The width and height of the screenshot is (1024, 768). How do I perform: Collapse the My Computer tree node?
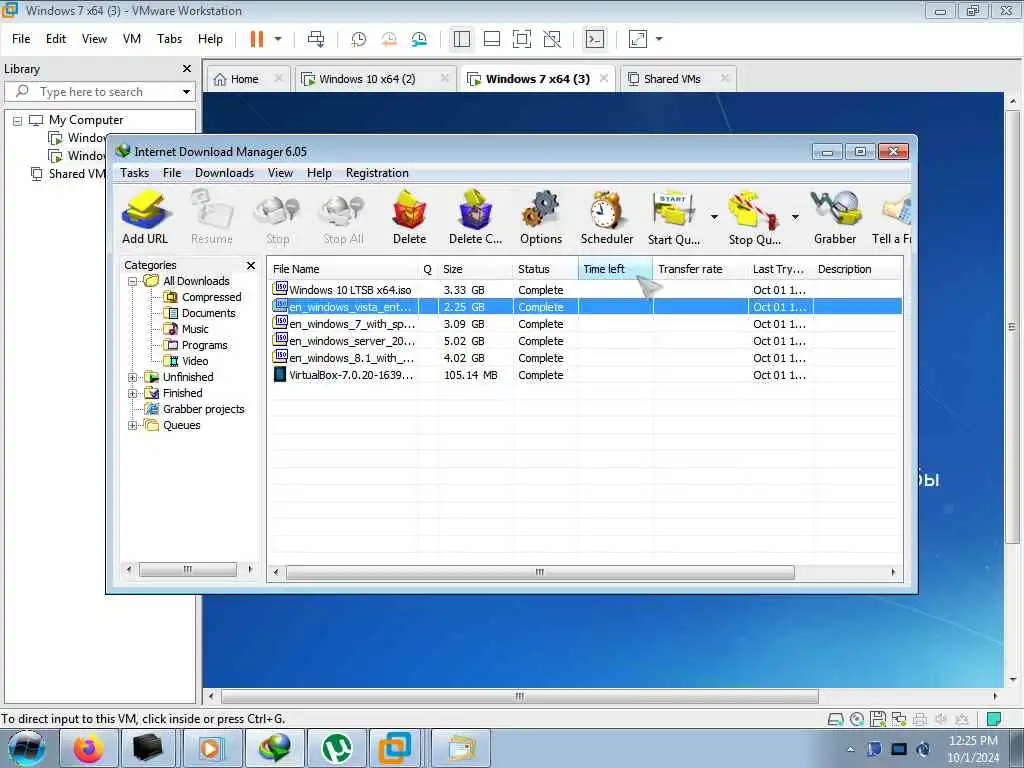tap(18, 120)
